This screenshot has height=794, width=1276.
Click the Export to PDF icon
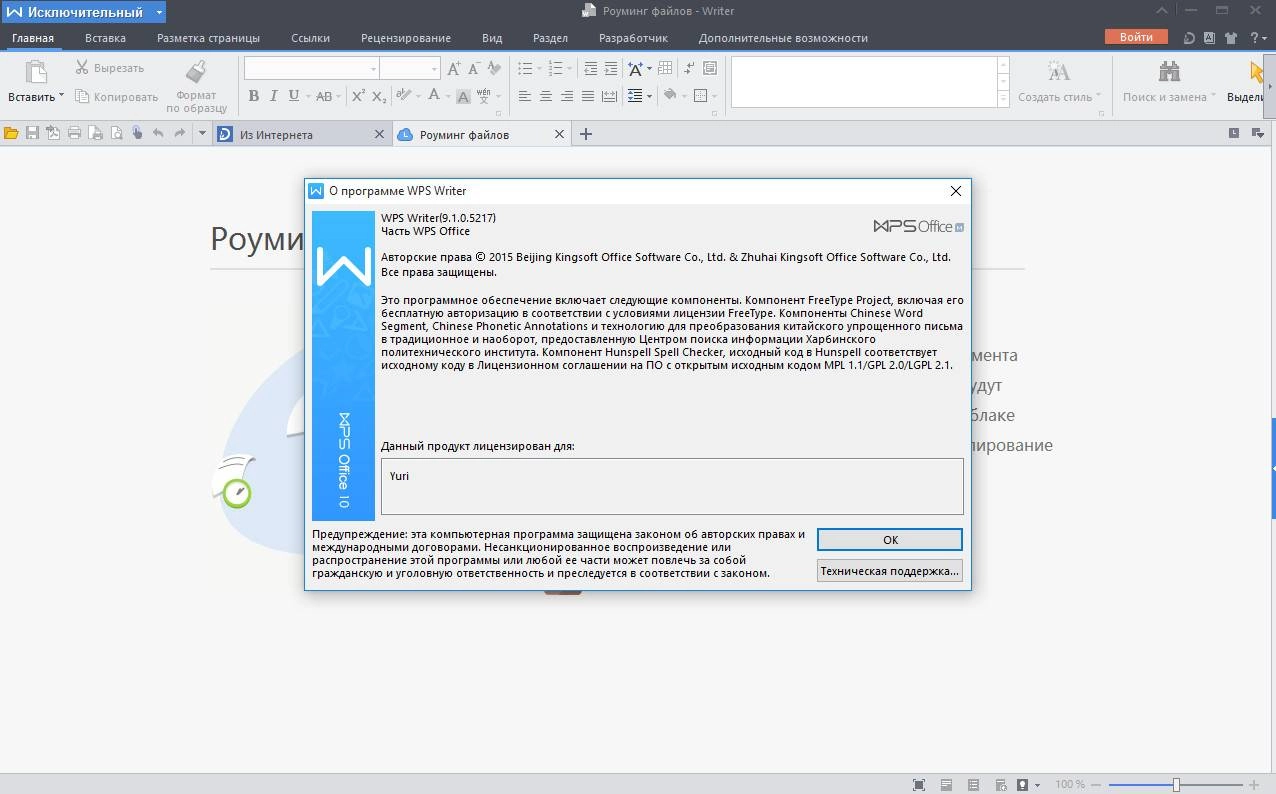52,133
